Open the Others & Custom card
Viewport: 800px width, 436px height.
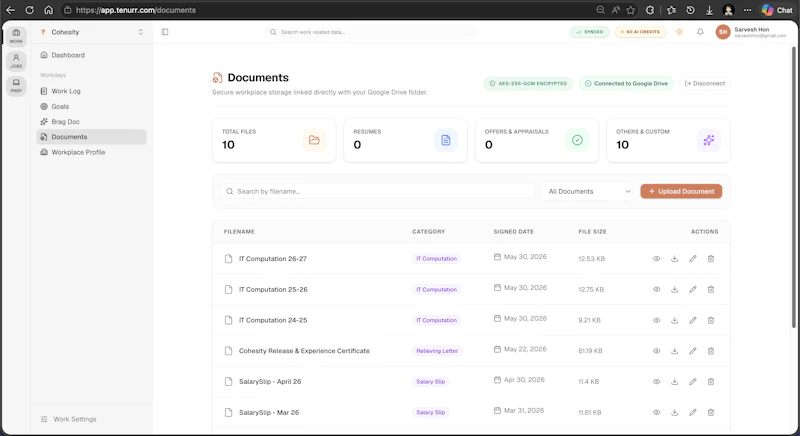point(668,140)
